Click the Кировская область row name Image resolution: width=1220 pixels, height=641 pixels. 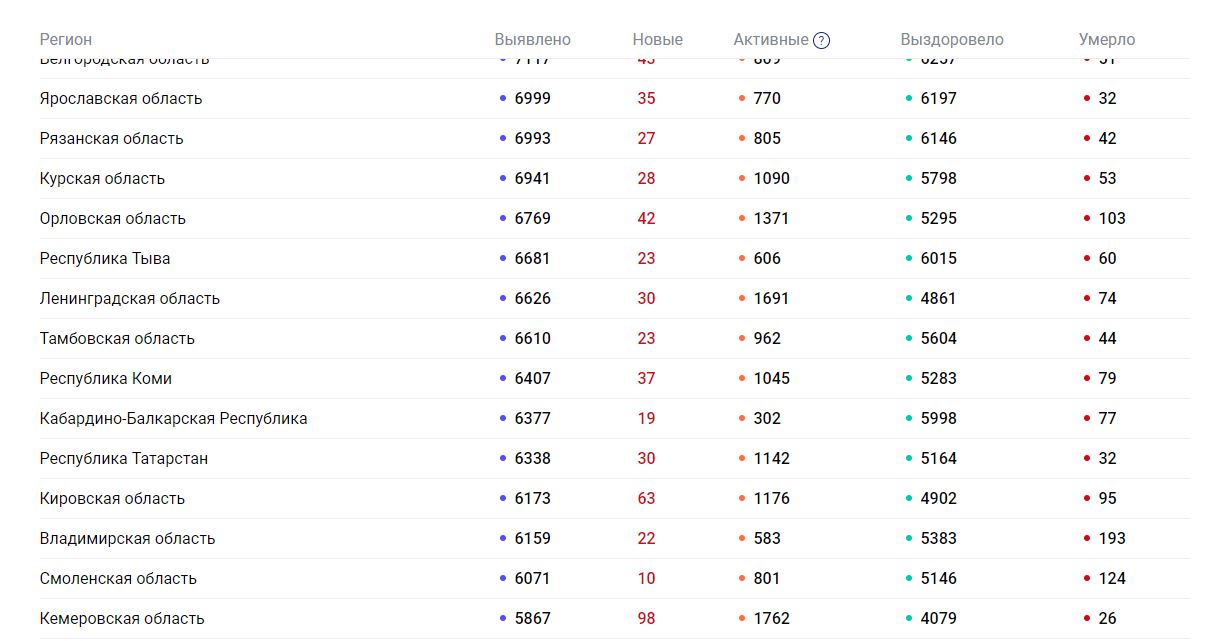112,499
